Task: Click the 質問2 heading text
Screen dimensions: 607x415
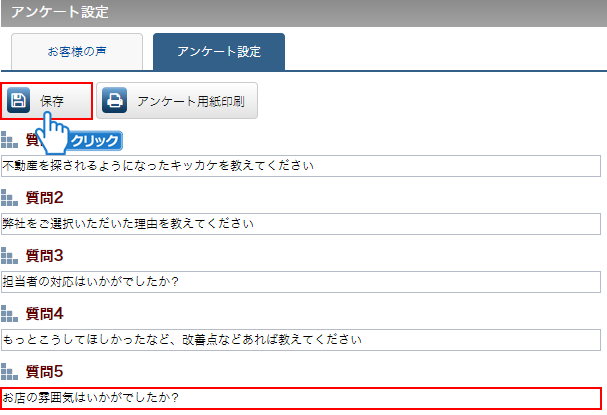Action: point(44,197)
